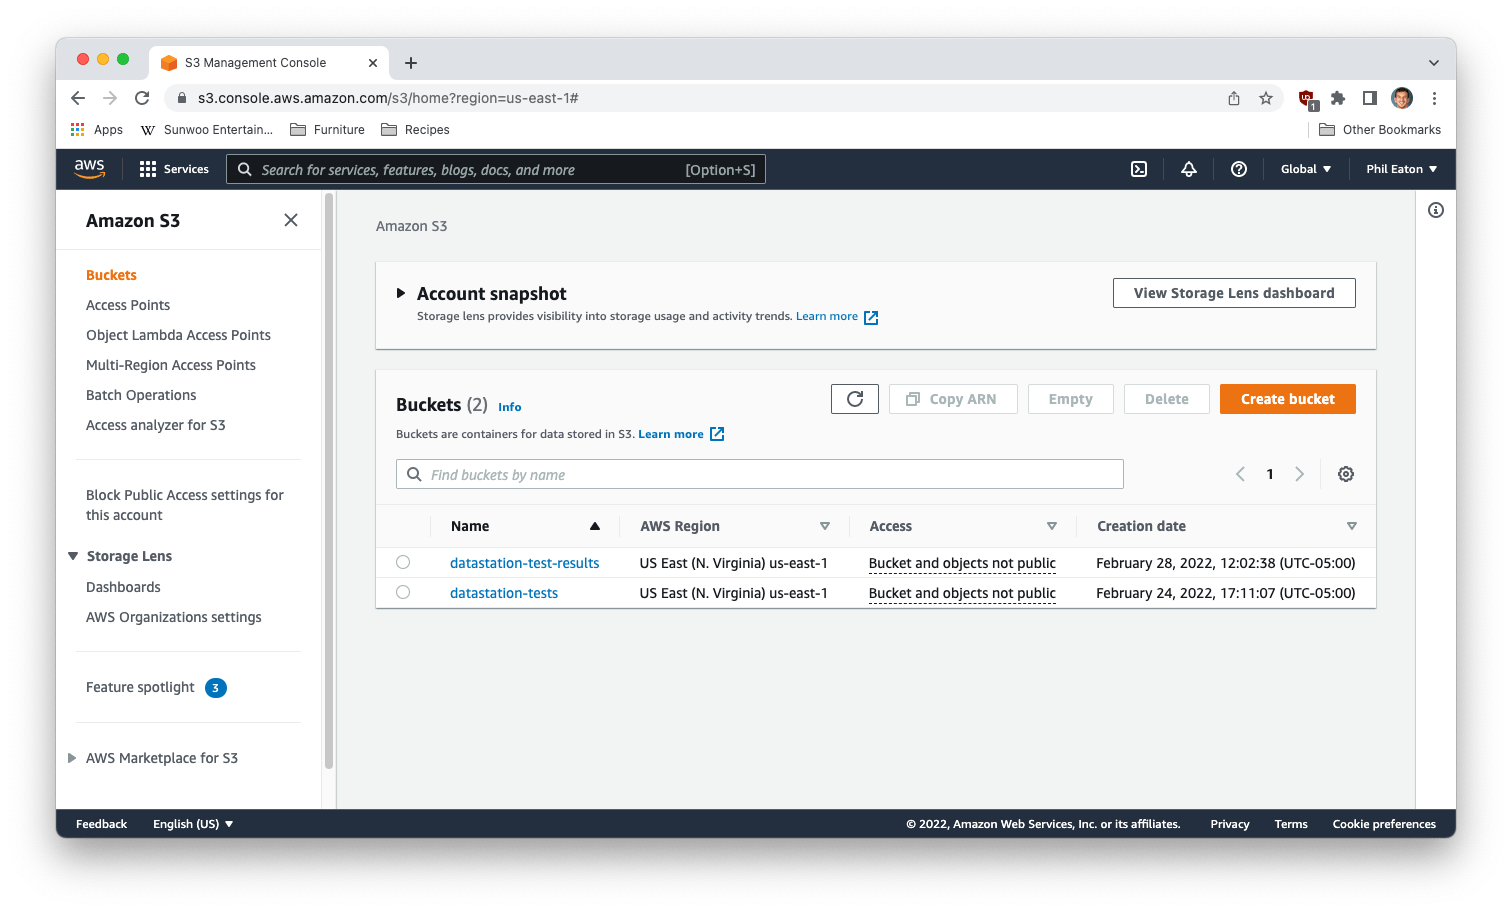Open the Global region dropdown
The height and width of the screenshot is (912, 1512).
click(x=1305, y=169)
